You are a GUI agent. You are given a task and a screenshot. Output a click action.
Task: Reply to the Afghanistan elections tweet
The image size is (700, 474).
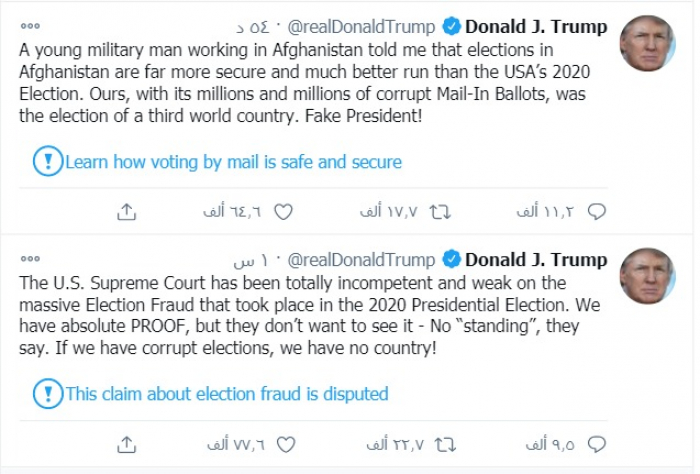coord(597,211)
